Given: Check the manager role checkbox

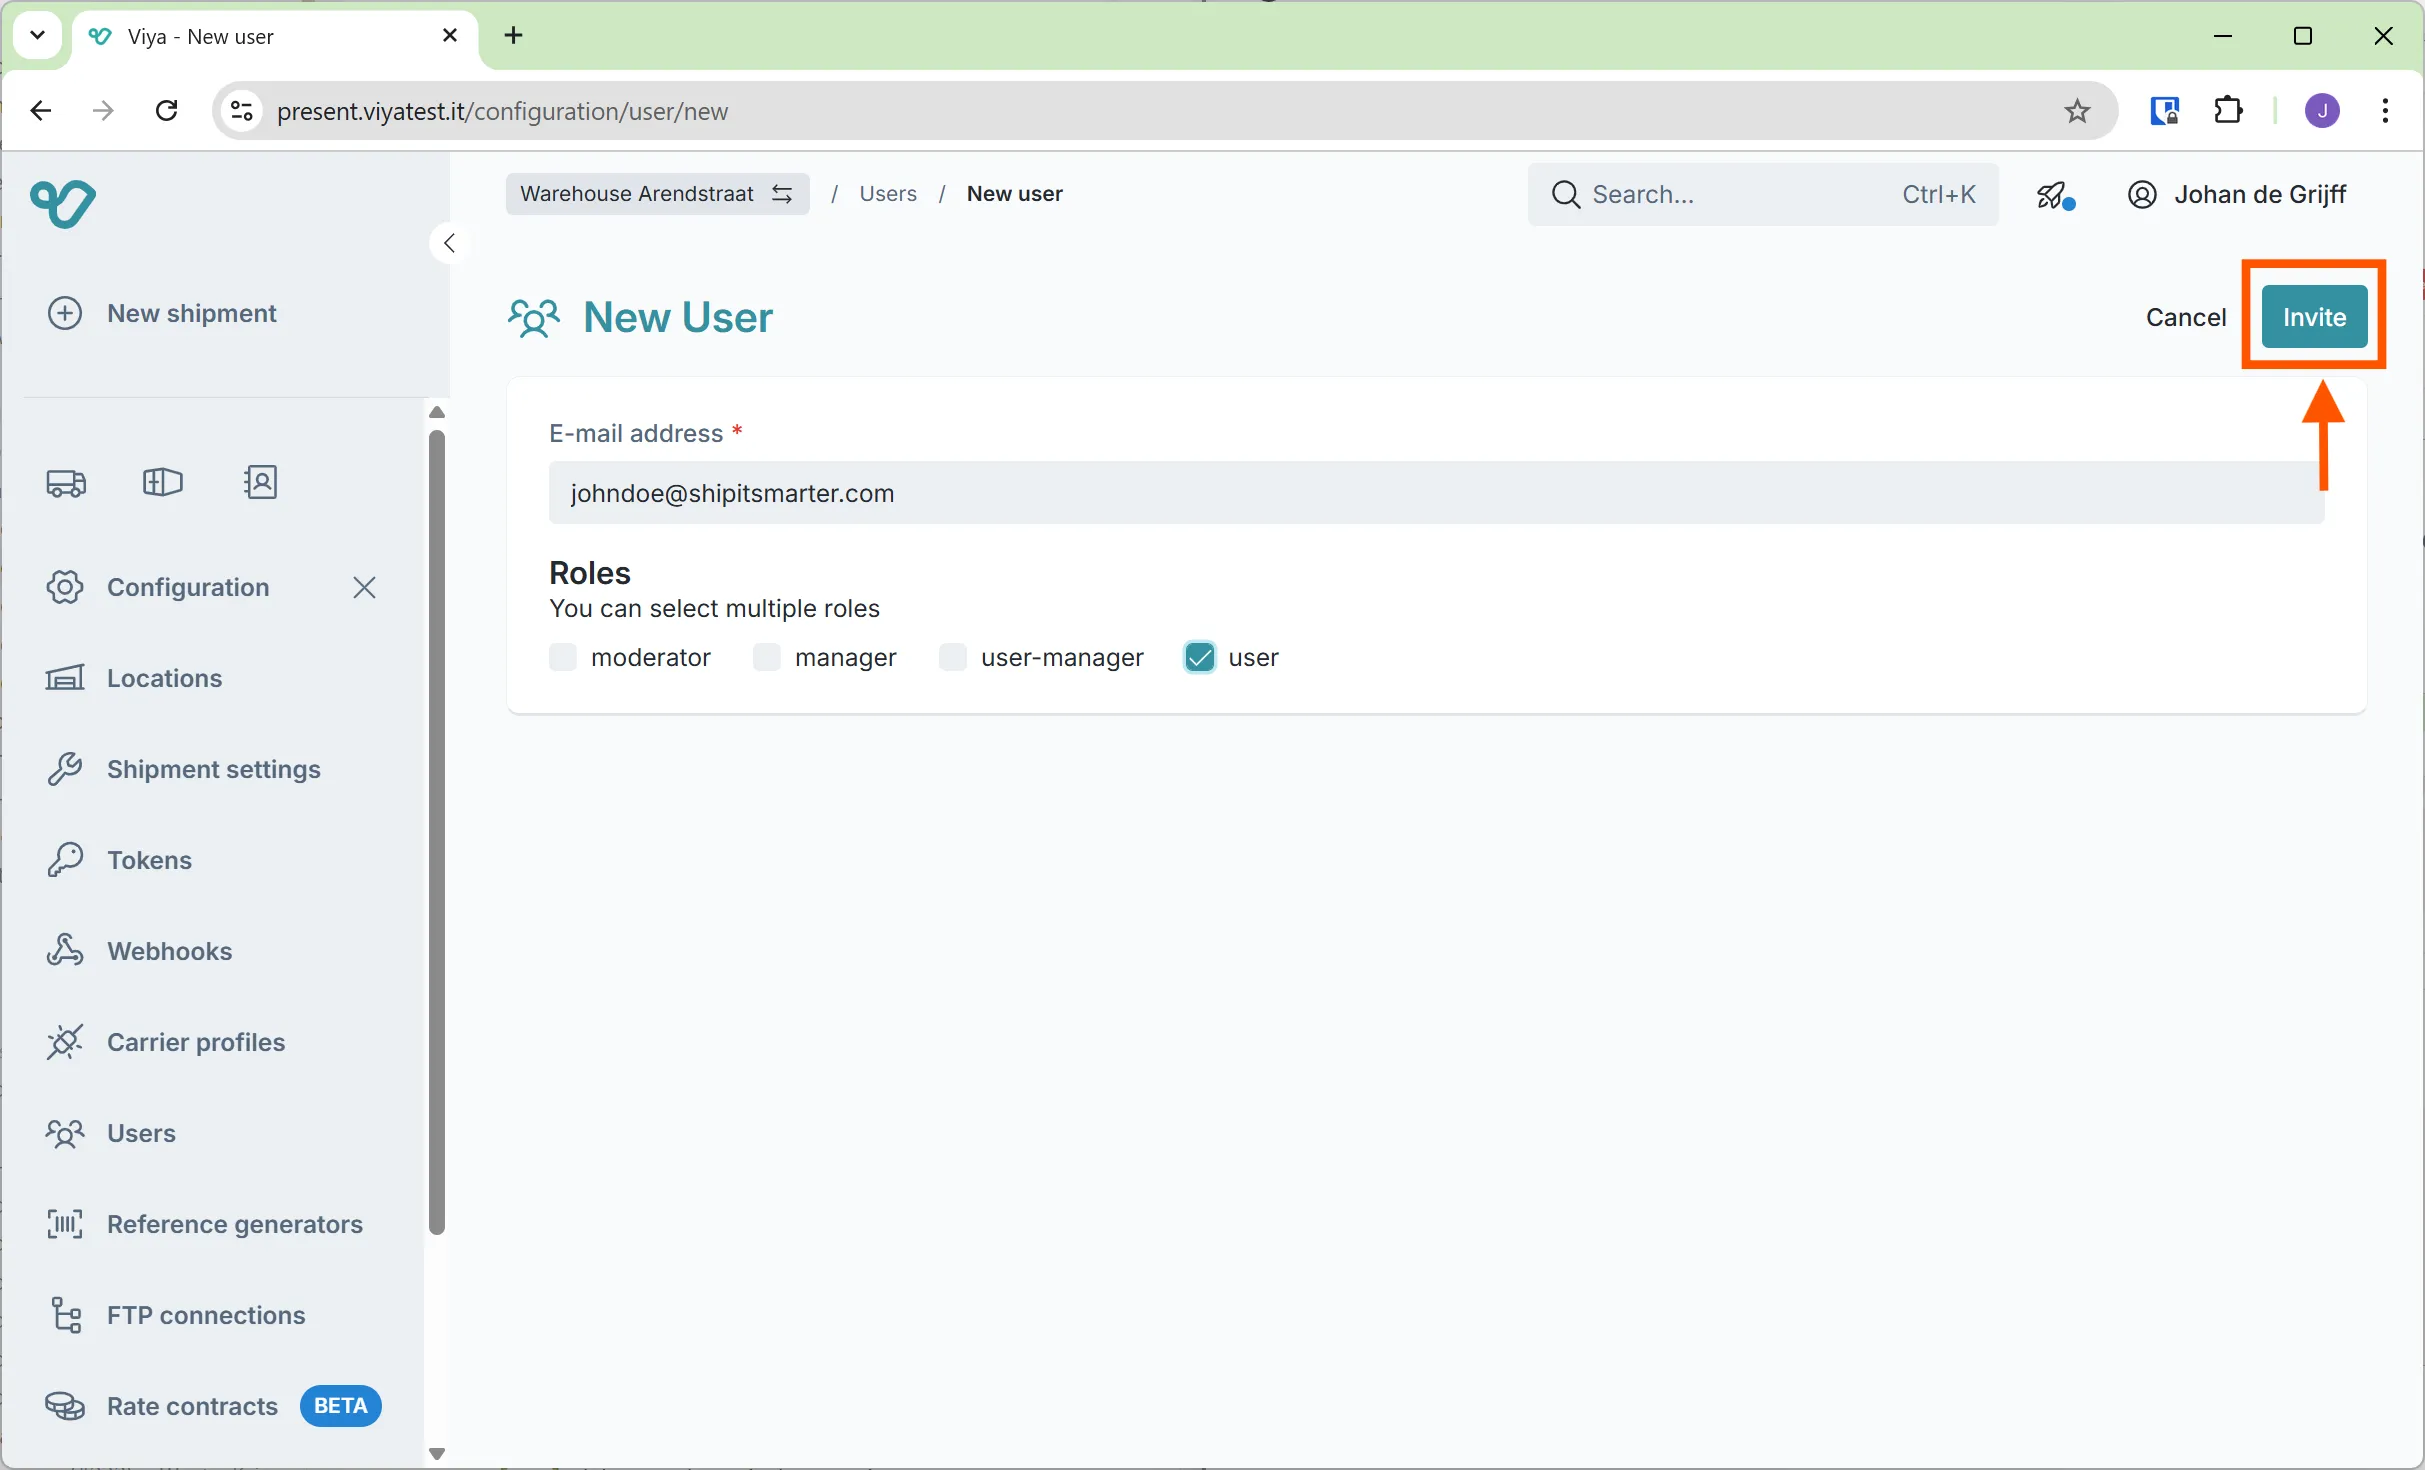Looking at the screenshot, I should click(767, 657).
